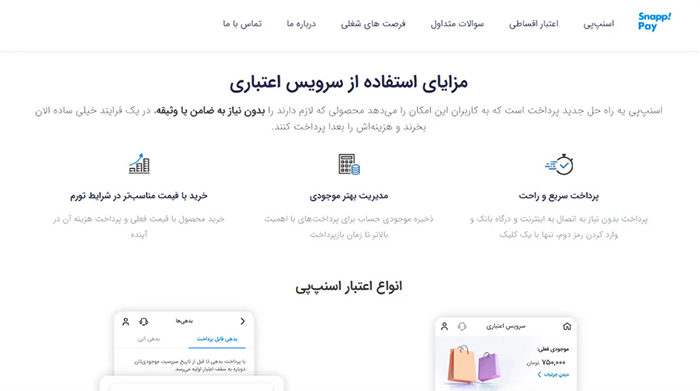Screen dimensions: 700x391
Task: Click the انواع اعتبار اسنپ‌پی heading
Action: coord(349,286)
